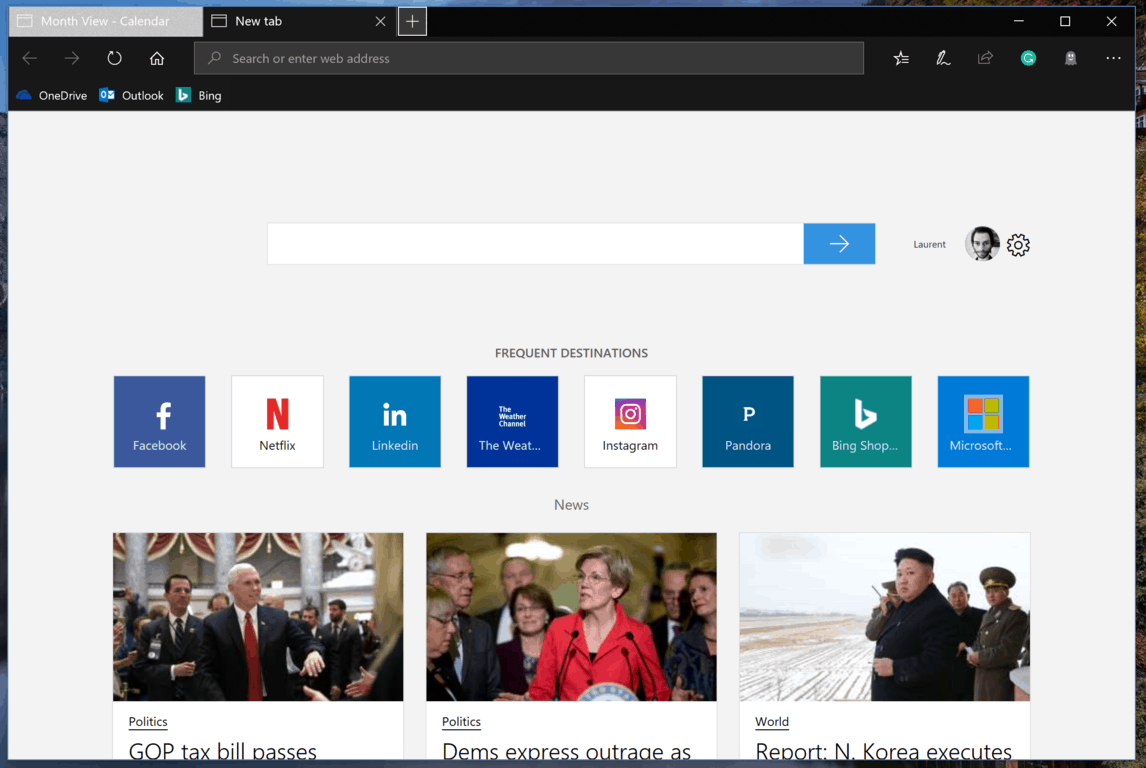Viewport: 1146px width, 768px height.
Task: Open page settings gear icon
Action: coord(1018,245)
